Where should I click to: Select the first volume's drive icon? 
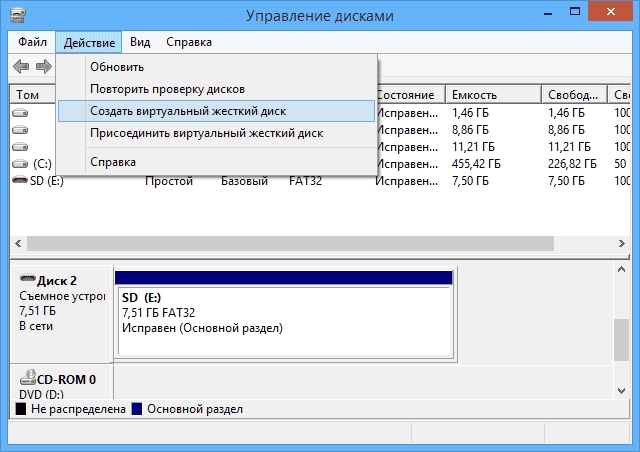[x=20, y=113]
